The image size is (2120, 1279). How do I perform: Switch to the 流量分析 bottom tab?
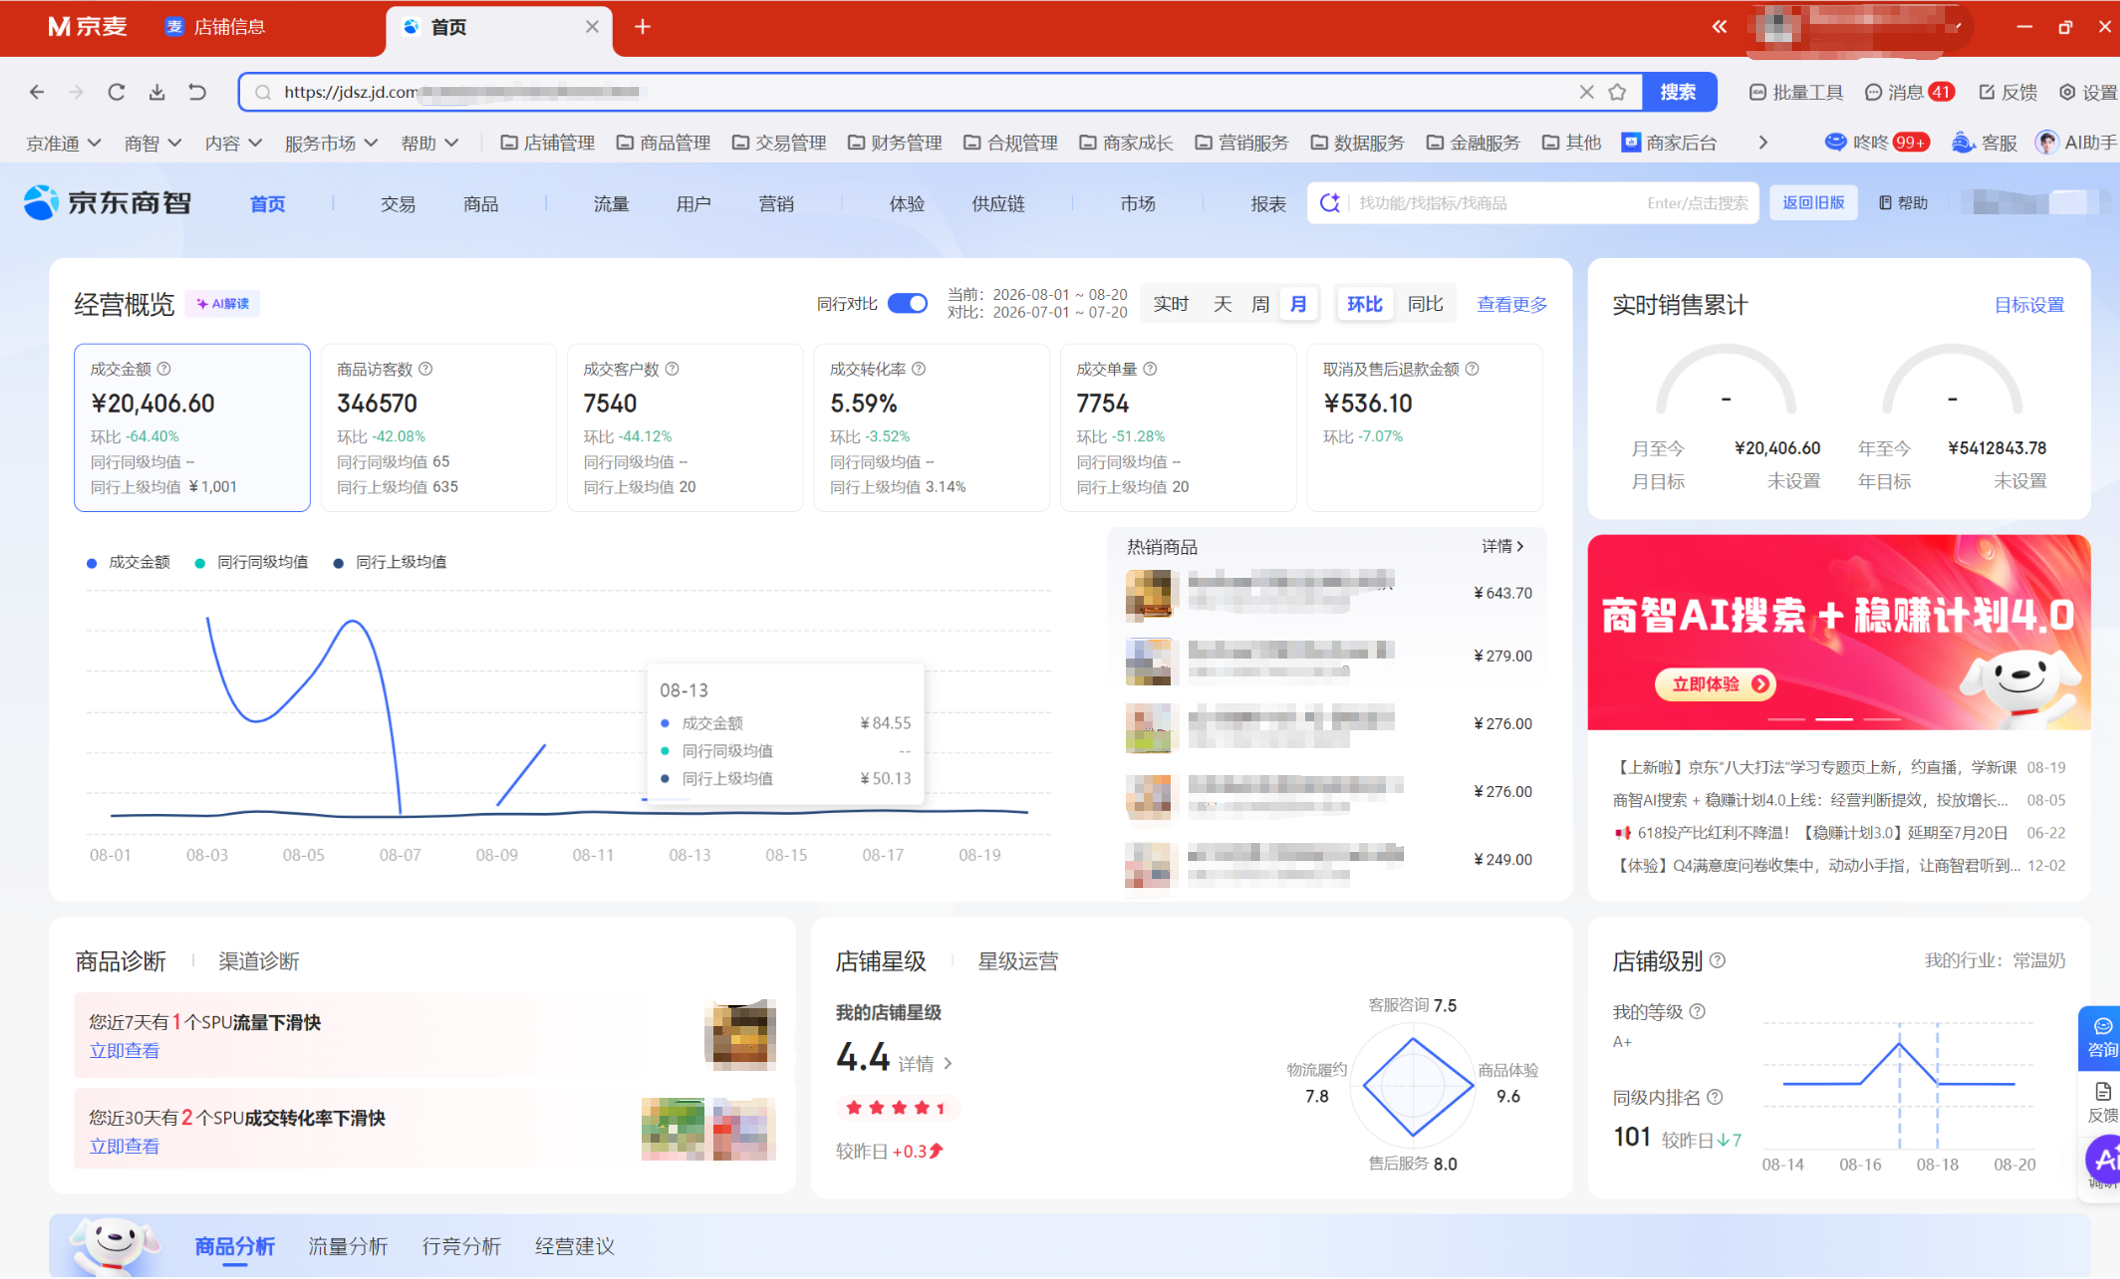tap(348, 1246)
